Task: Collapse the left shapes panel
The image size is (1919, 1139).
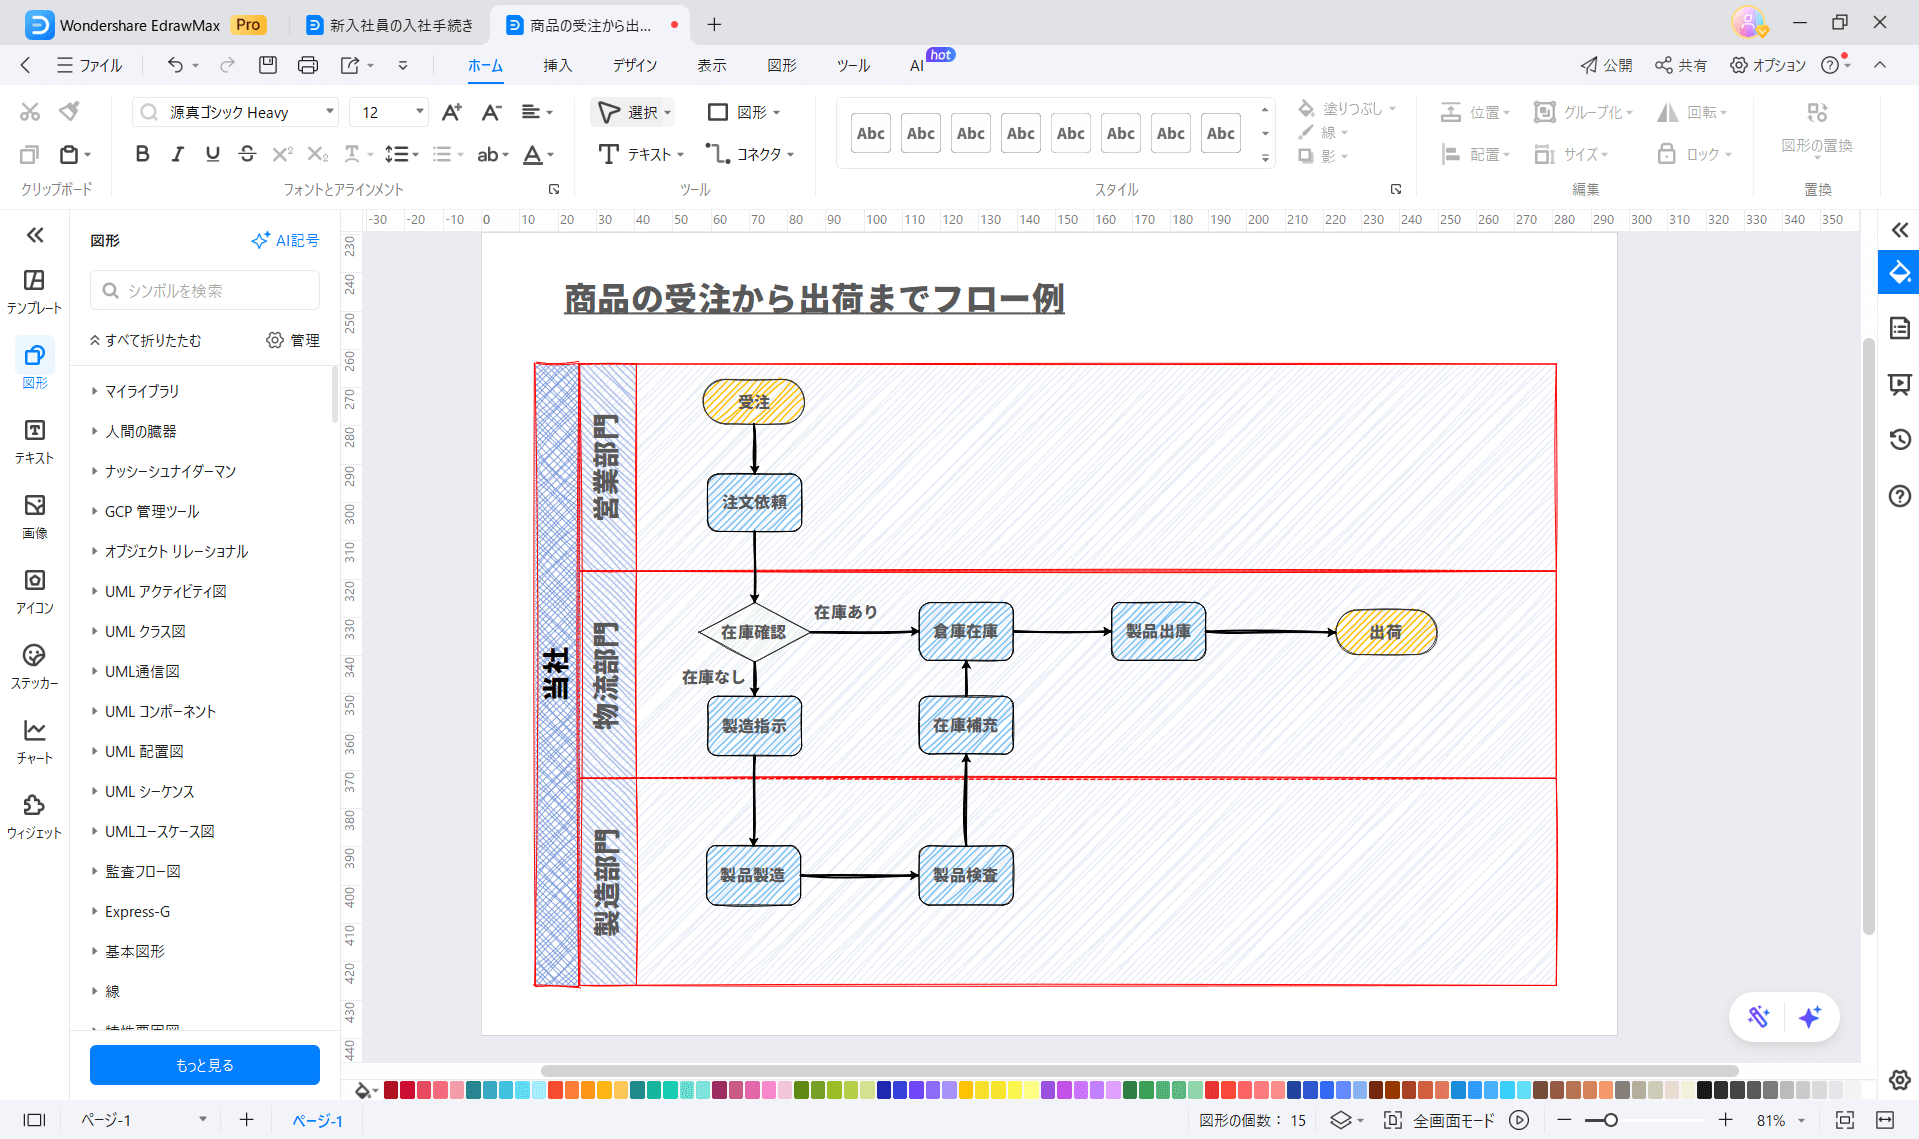Action: click(x=35, y=235)
